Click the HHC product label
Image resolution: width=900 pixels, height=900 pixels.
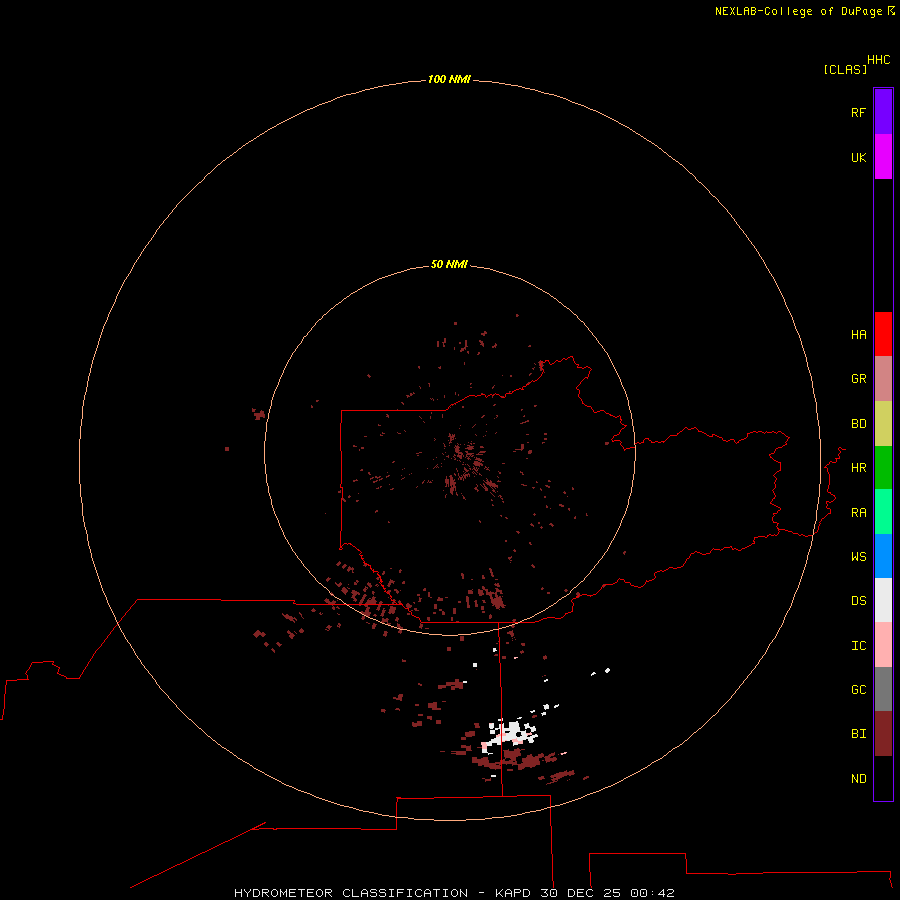878,60
